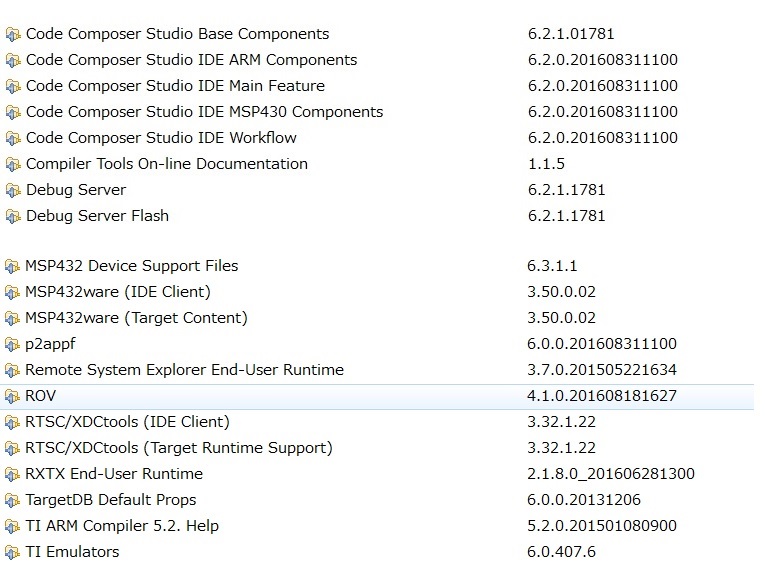Select MSP432ware (IDE Client) in the list
The width and height of the screenshot is (765, 584).
tap(118, 292)
